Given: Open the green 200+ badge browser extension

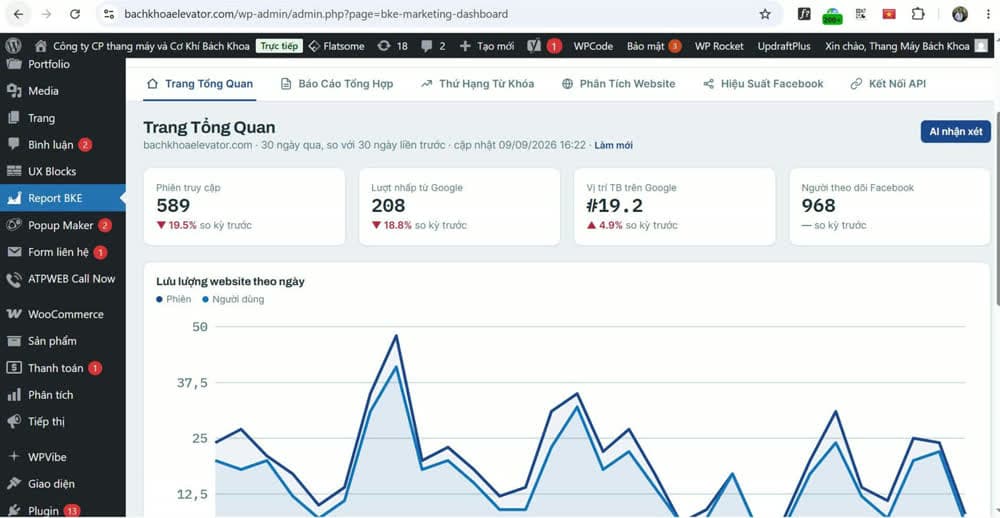Looking at the screenshot, I should 832,15.
